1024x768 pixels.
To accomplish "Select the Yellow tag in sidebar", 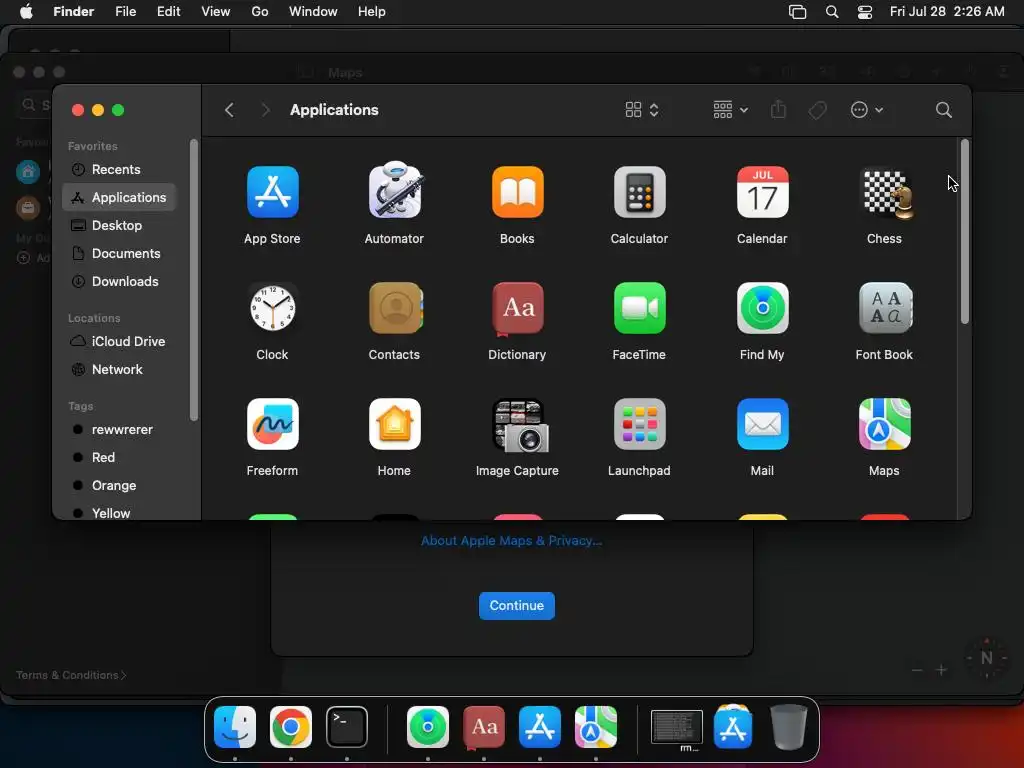I will click(119, 513).
